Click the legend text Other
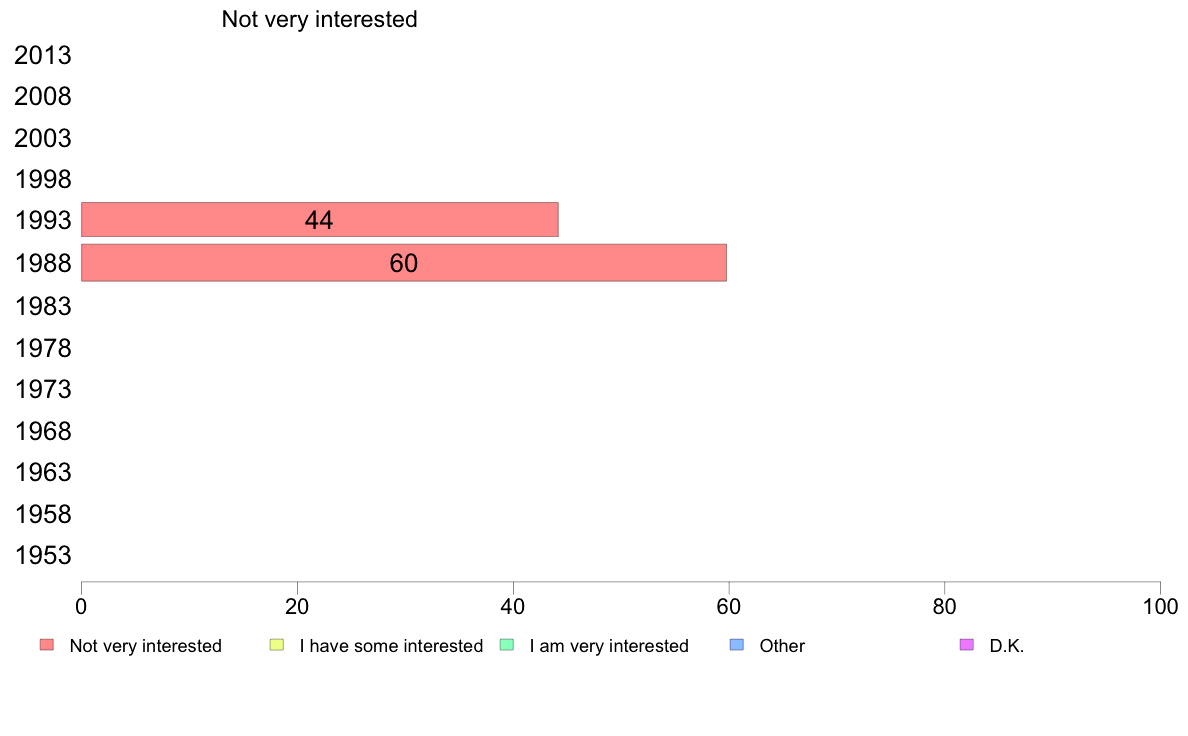The height and width of the screenshot is (736, 1188). tap(782, 646)
